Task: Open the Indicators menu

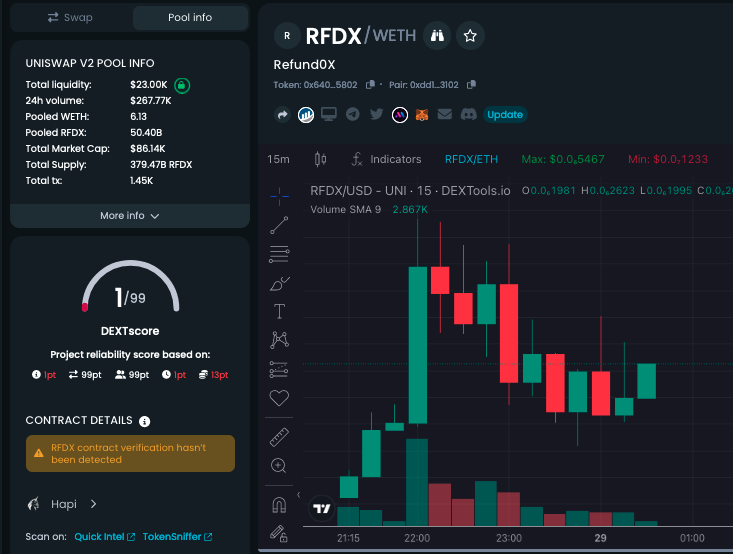Action: click(386, 159)
